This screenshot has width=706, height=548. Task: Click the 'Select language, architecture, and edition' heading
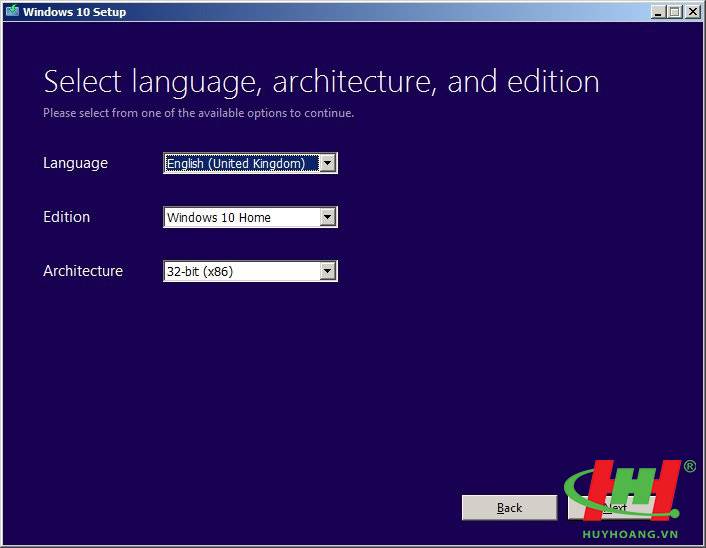321,82
